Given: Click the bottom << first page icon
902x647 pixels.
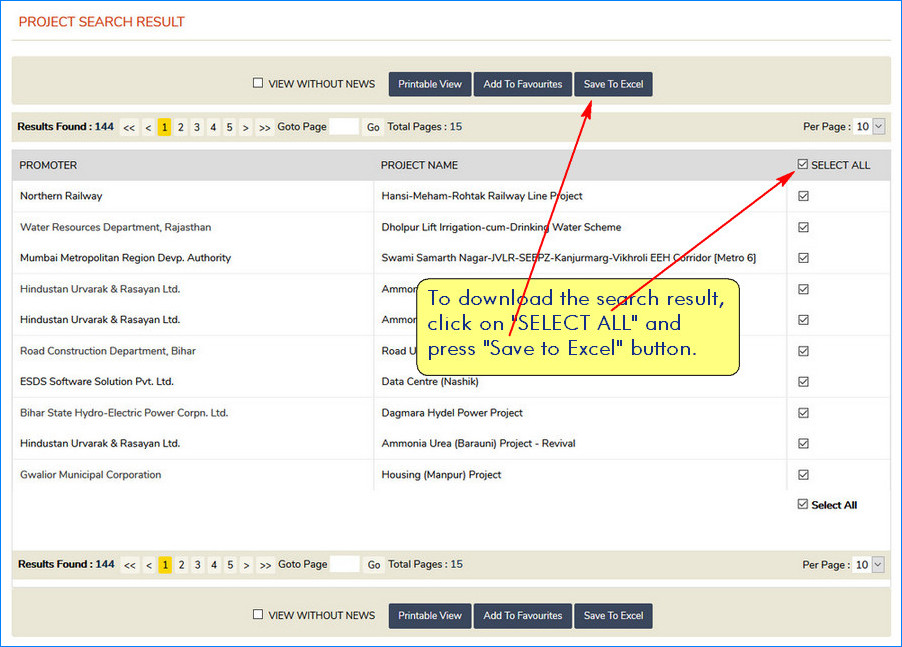Looking at the screenshot, I should [x=129, y=565].
